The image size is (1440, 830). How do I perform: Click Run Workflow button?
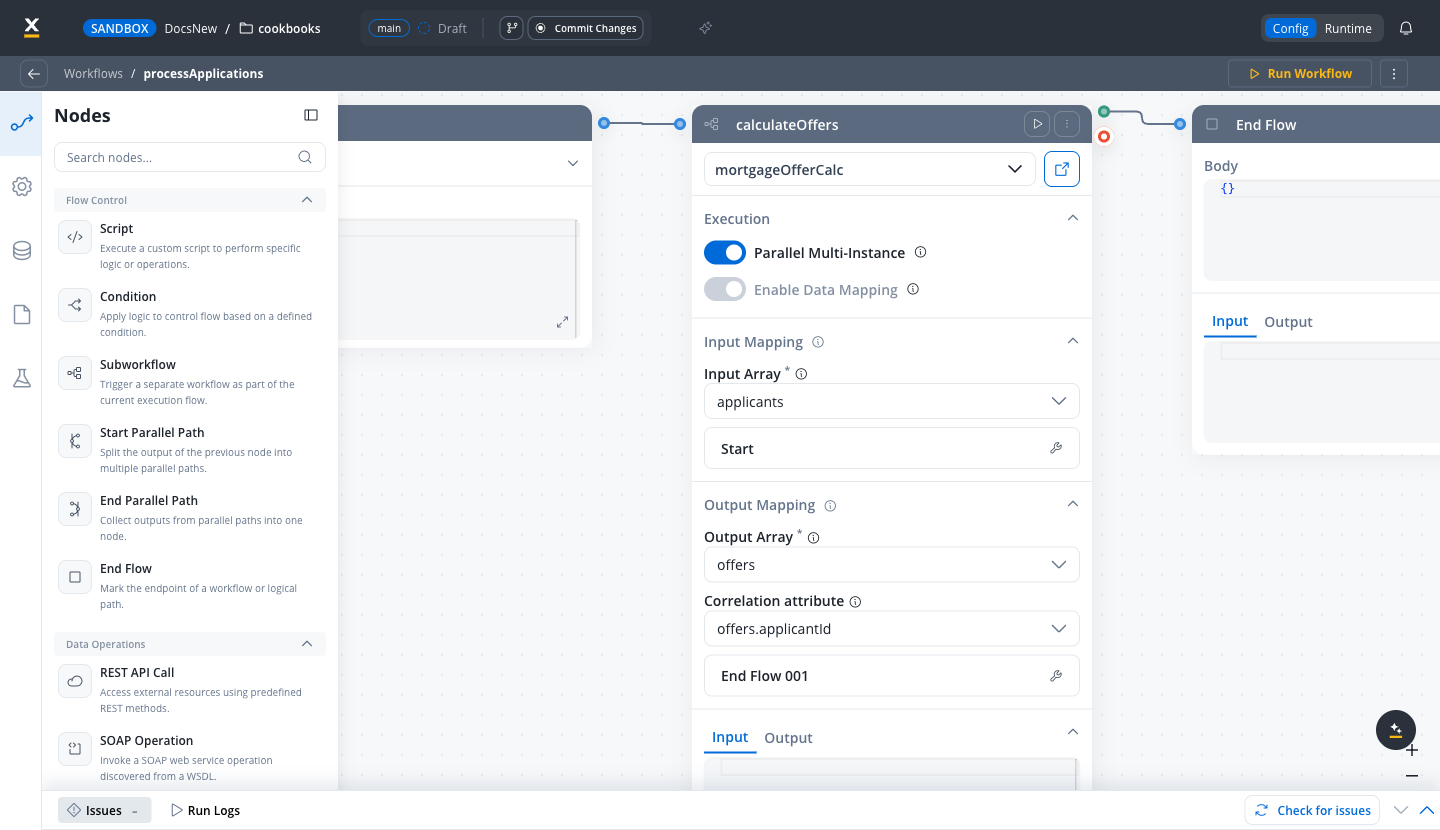(1300, 73)
